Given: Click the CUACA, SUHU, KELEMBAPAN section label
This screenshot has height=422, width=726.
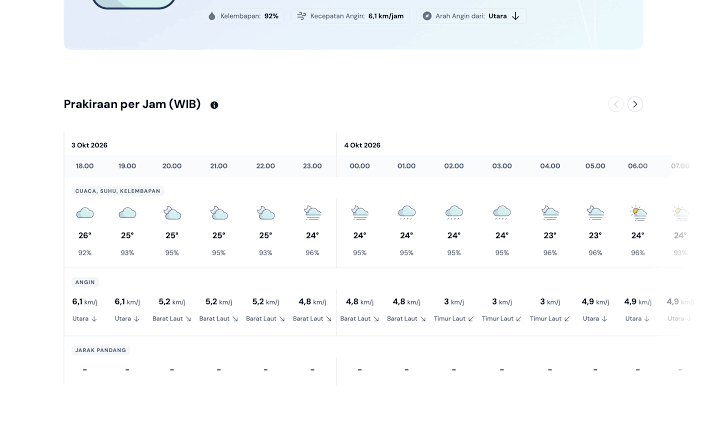Looking at the screenshot, I should pyautogui.click(x=118, y=191).
